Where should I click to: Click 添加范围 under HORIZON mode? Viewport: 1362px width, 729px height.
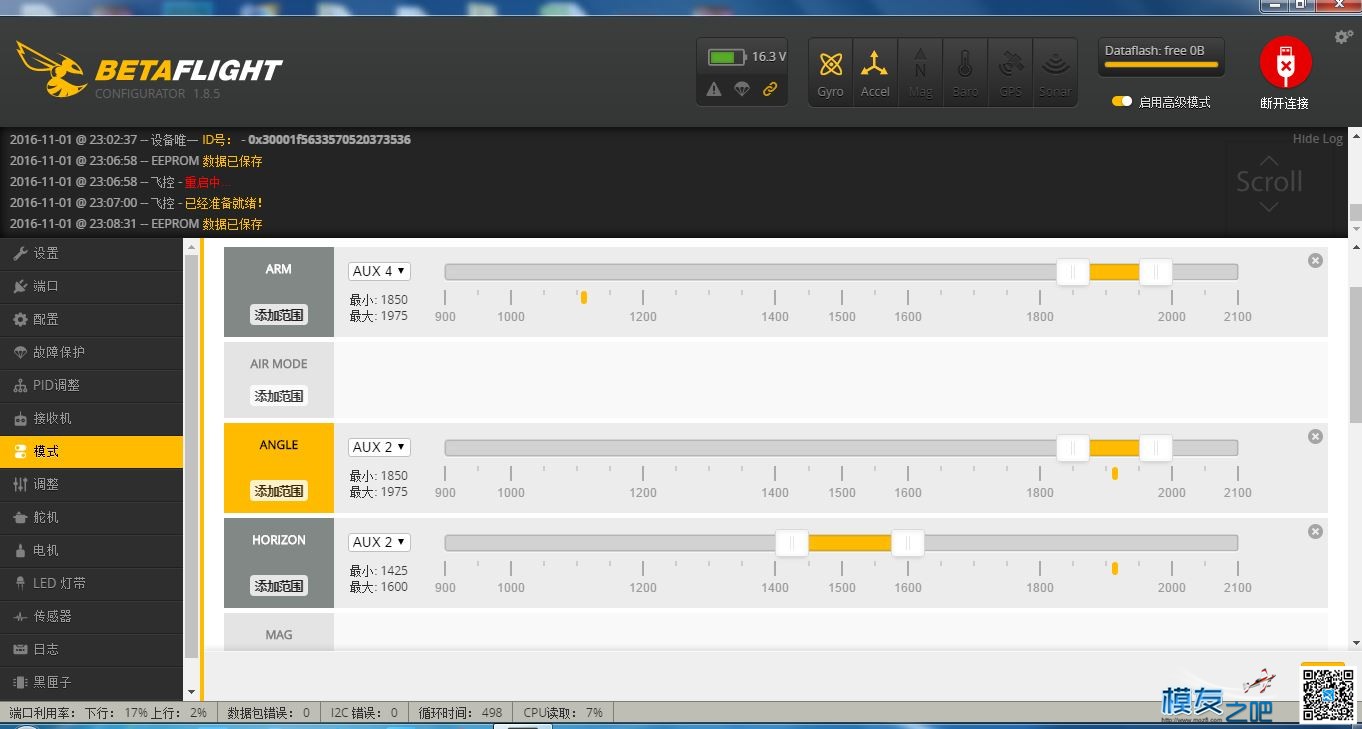(x=278, y=586)
